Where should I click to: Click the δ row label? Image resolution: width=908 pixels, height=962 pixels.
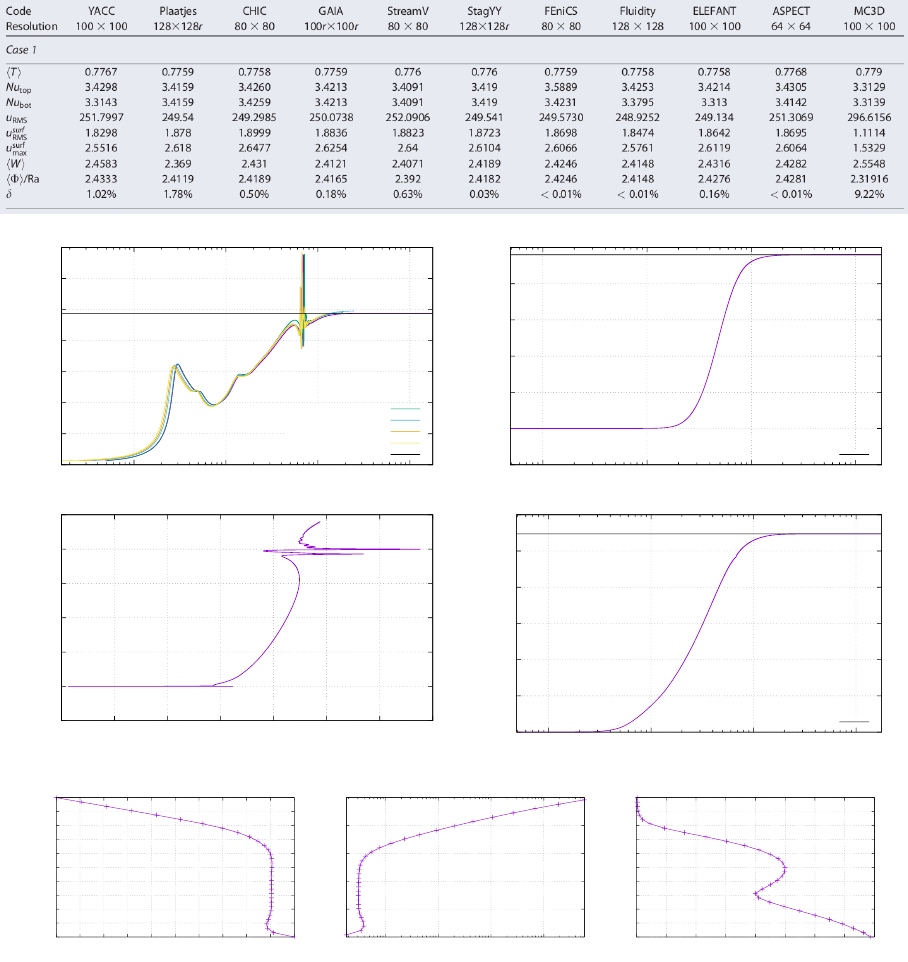click(9, 194)
